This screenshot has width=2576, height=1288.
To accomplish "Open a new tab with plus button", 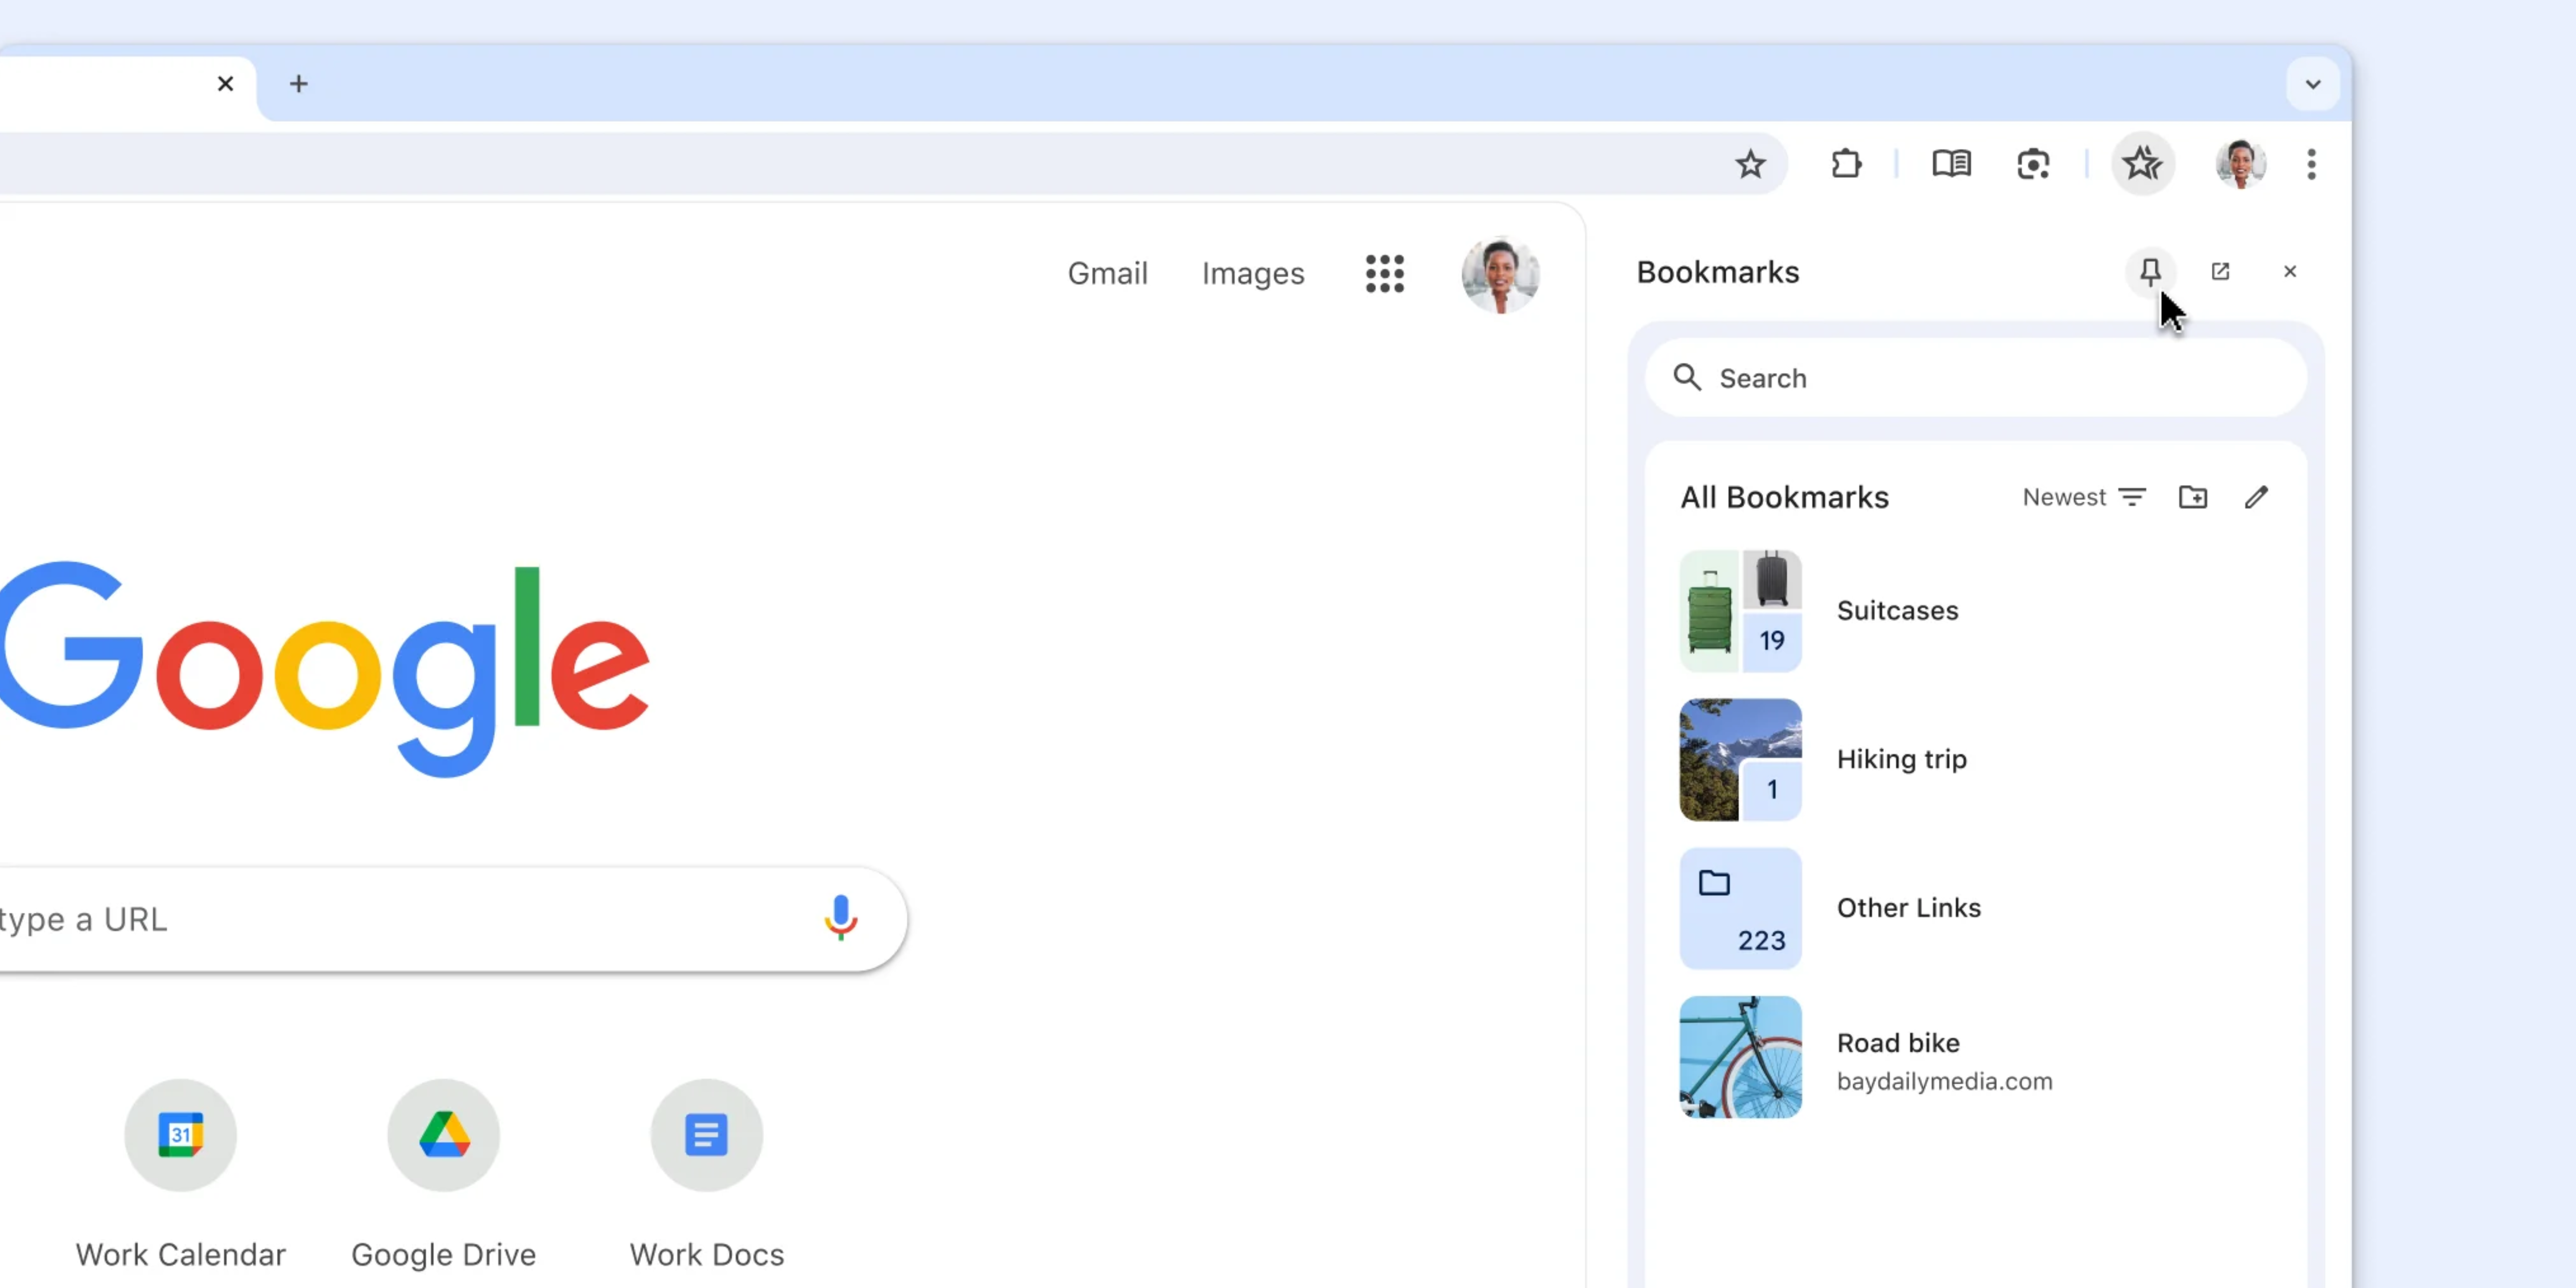I will 298,84.
